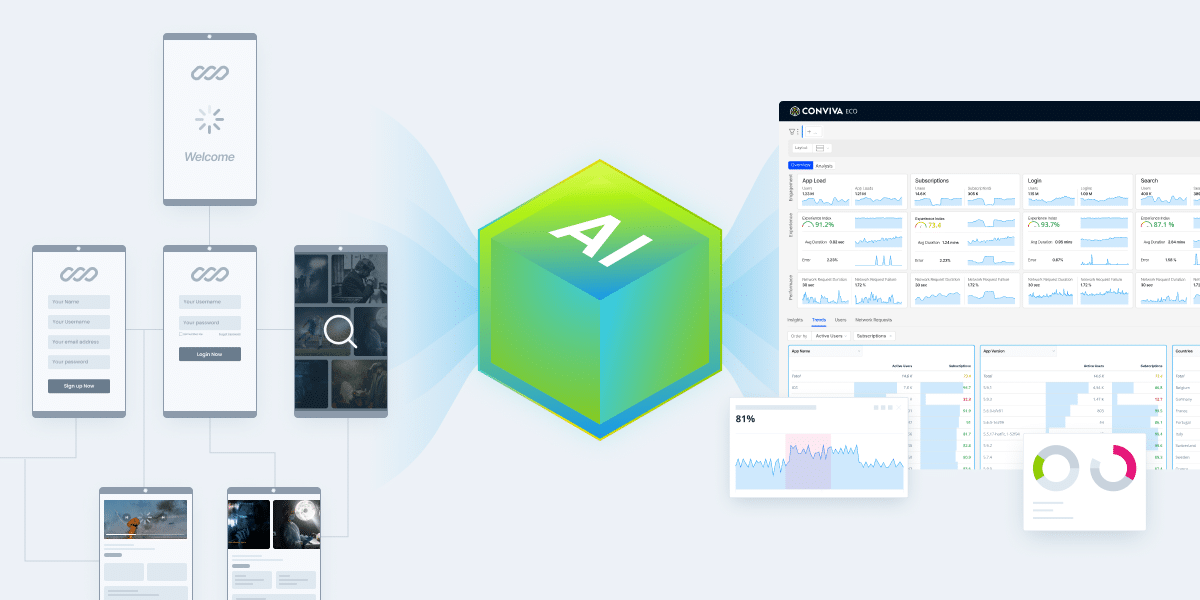Open the Layout grid dropdown
Image resolution: width=1200 pixels, height=600 pixels.
(820, 148)
